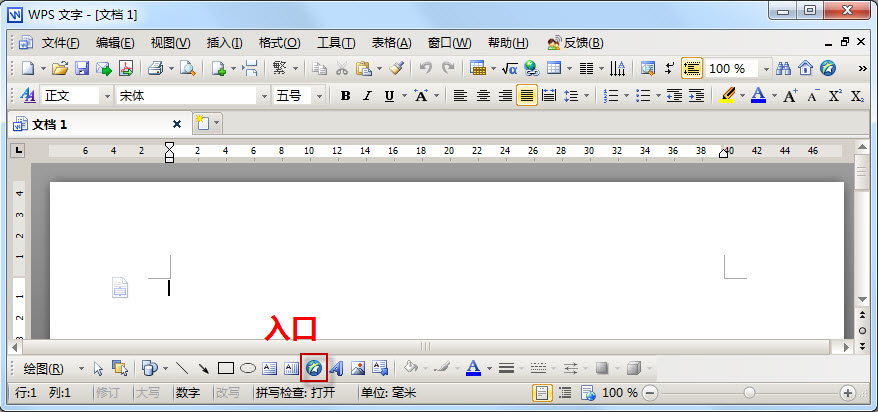The width and height of the screenshot is (878, 412).
Task: Open the 100% zoom dropdown in toolbar
Action: [766, 69]
